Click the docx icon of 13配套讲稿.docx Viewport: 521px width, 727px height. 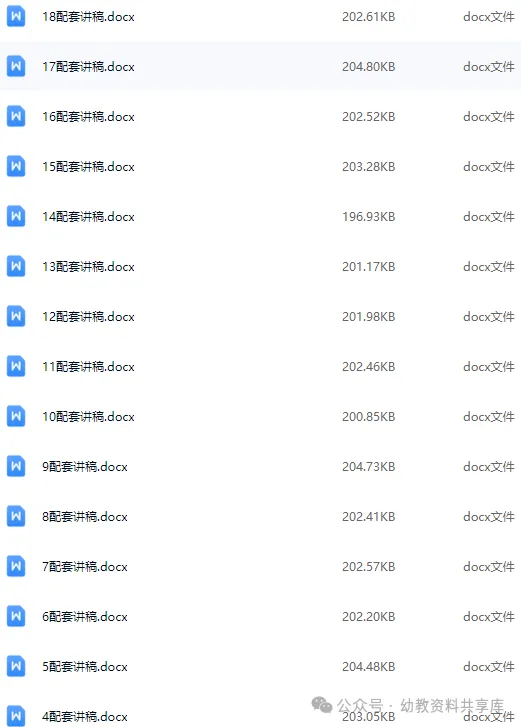(x=16, y=266)
